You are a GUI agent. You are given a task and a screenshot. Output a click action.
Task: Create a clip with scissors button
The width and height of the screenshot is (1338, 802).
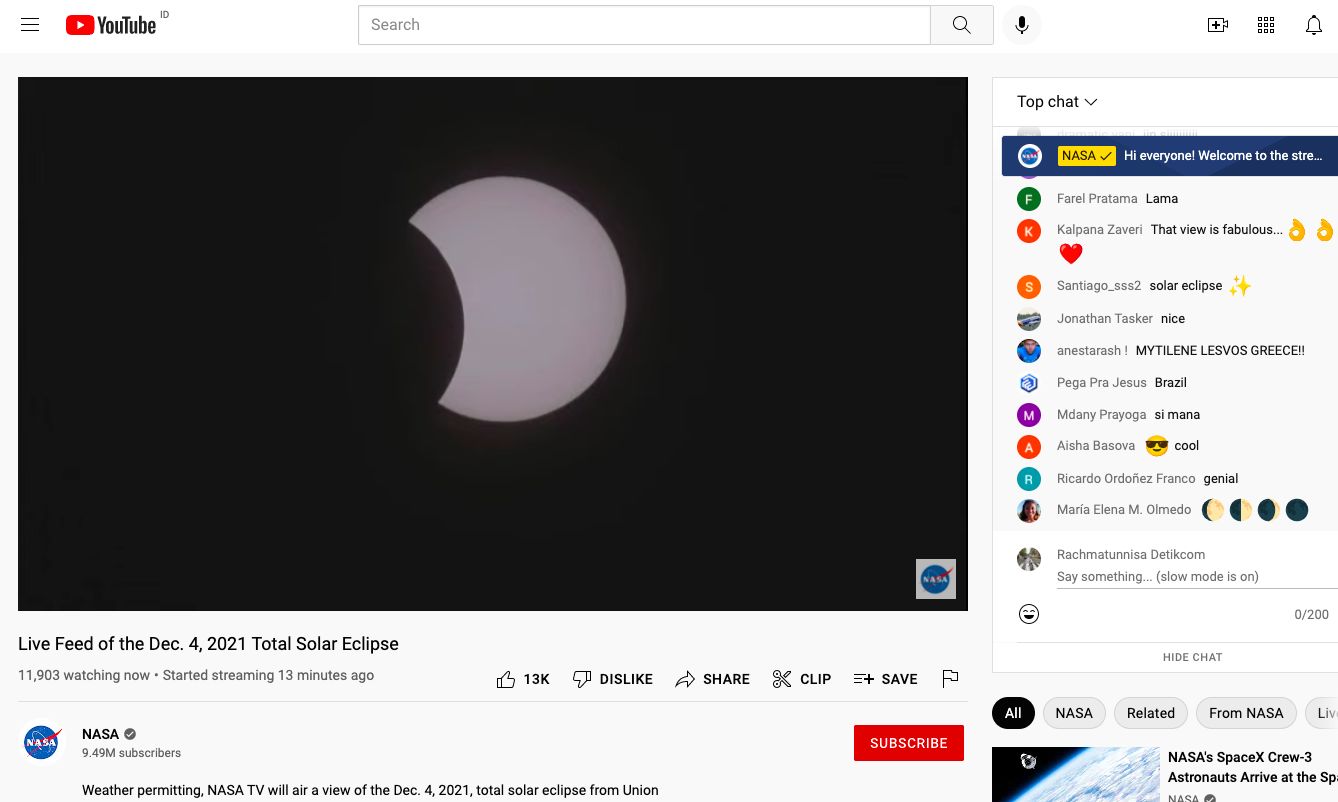click(802, 679)
